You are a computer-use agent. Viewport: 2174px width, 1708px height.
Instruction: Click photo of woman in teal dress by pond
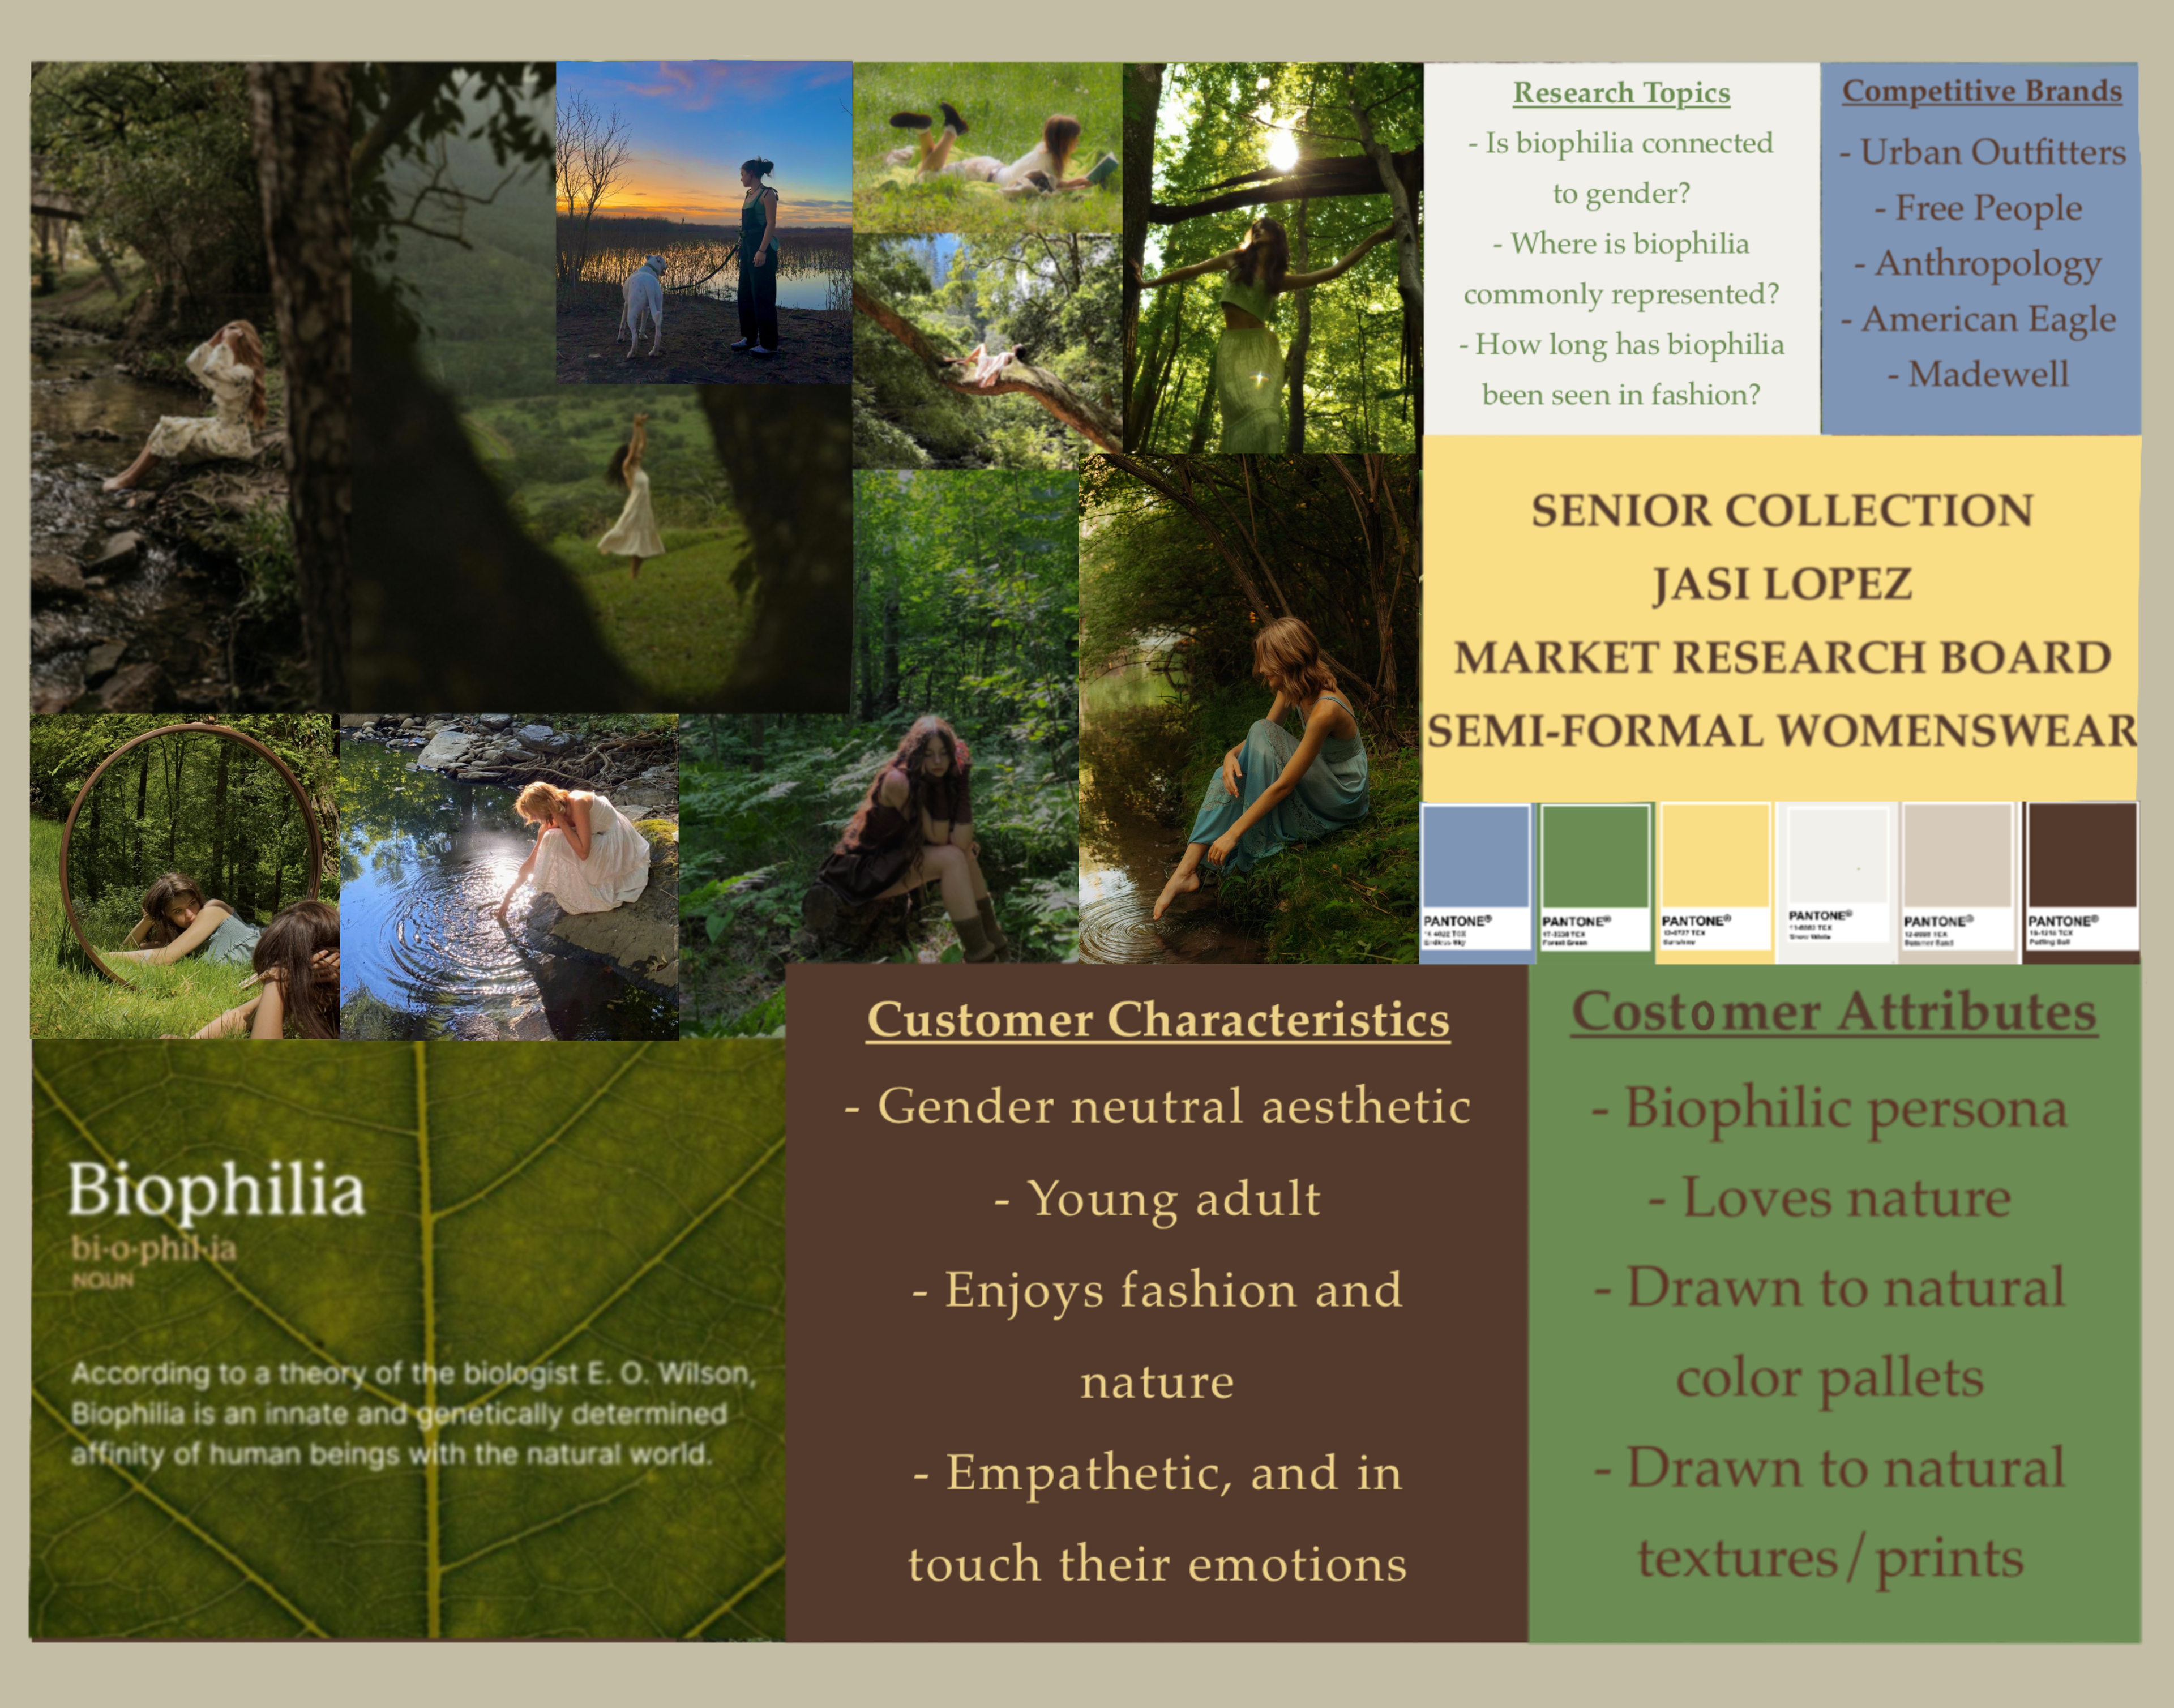1249,708
